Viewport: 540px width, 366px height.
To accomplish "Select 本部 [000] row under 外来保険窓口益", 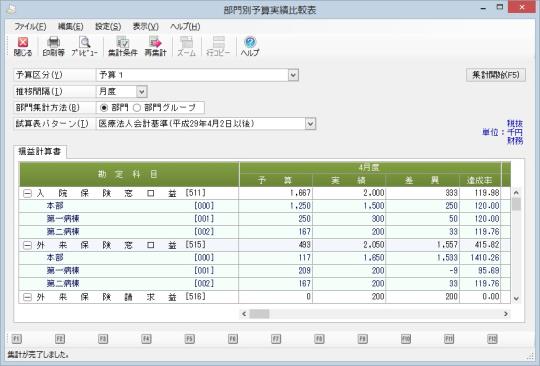I will point(264,258).
